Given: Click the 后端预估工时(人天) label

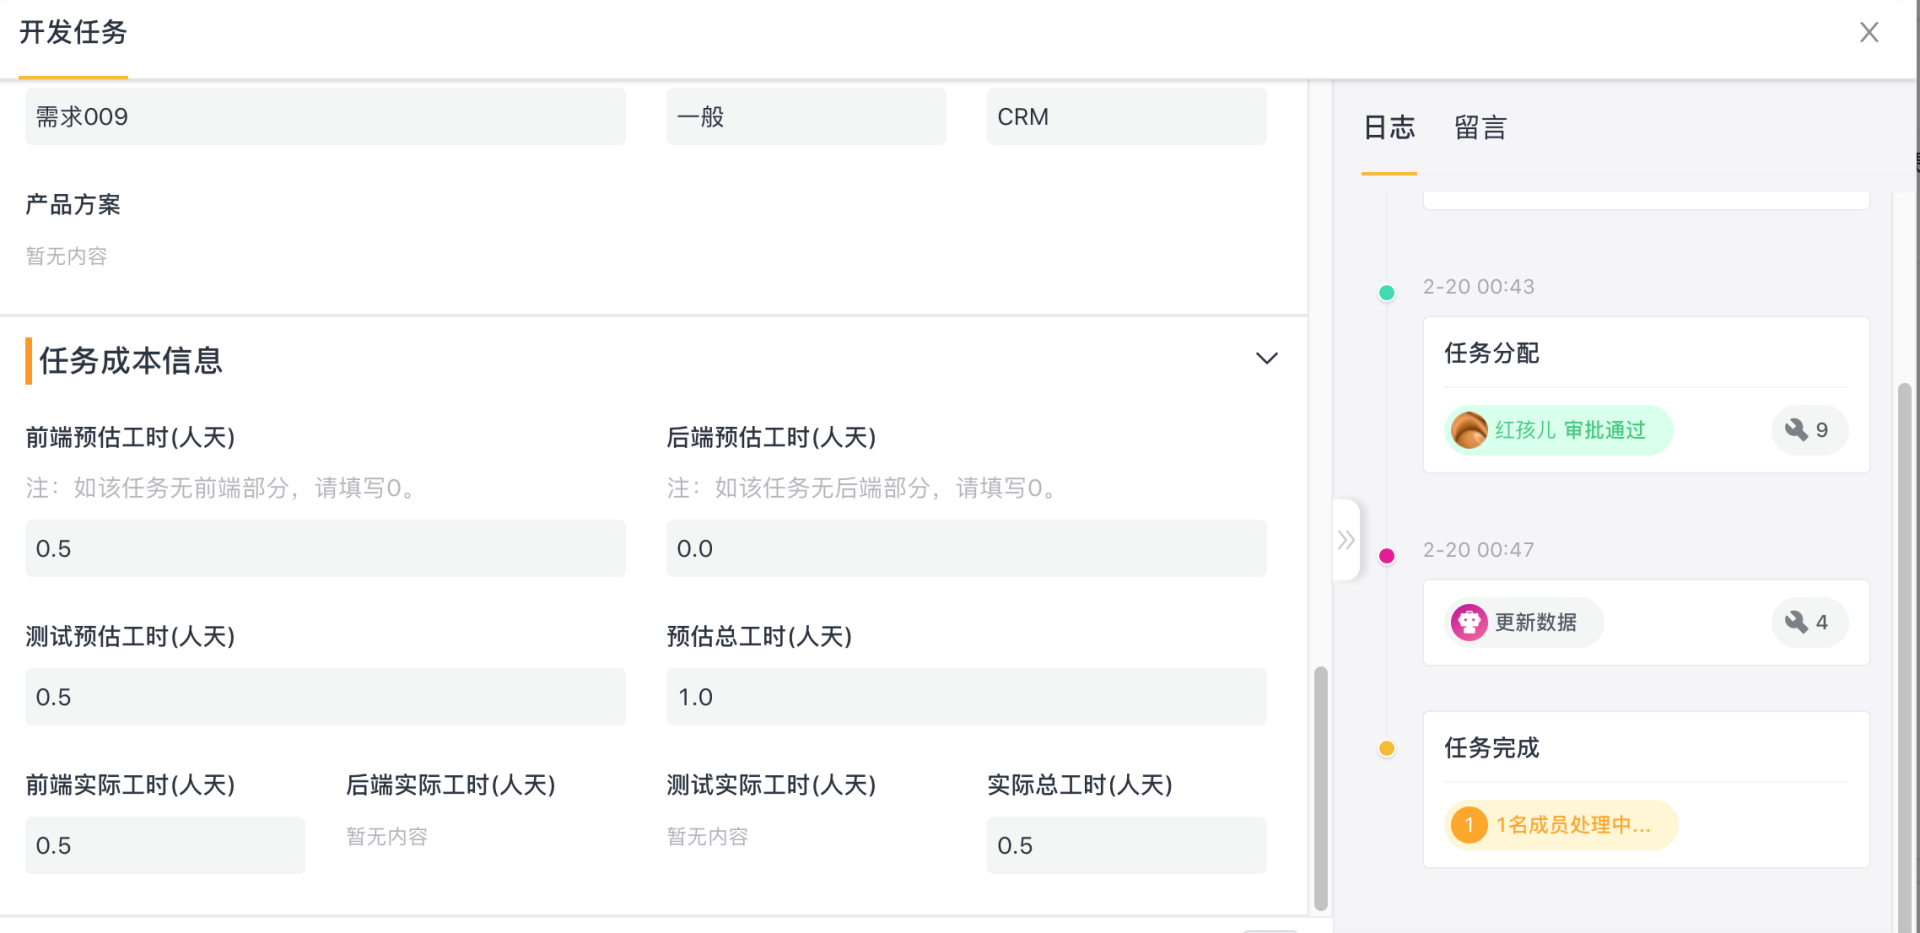Looking at the screenshot, I should pos(771,437).
